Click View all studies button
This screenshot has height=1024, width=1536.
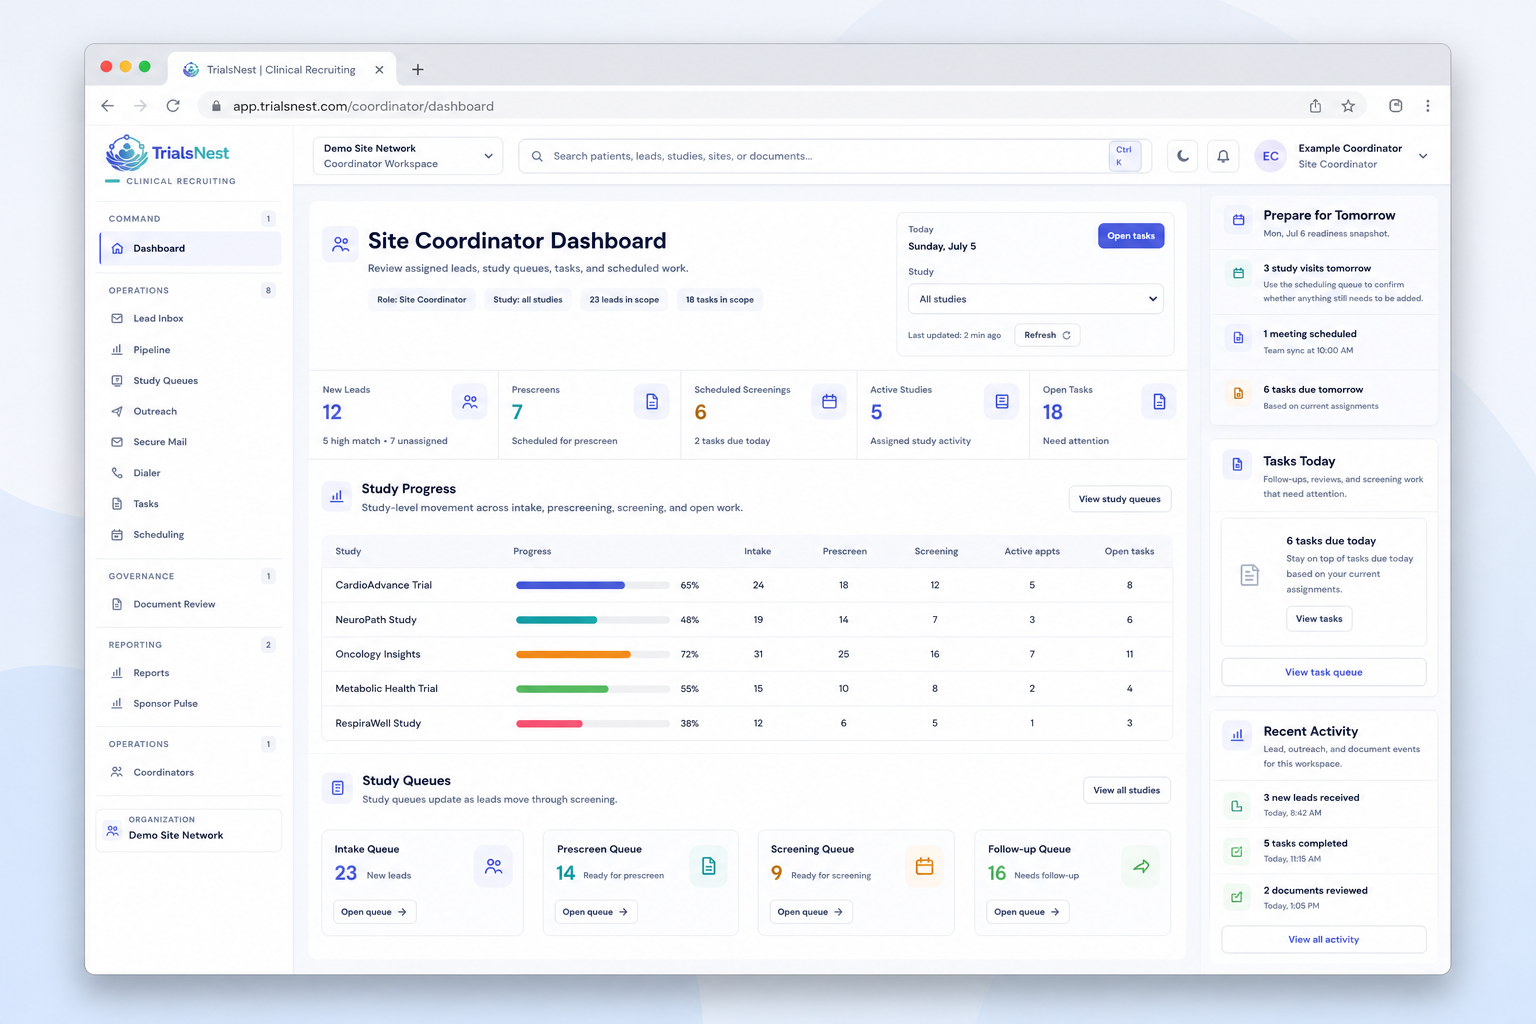point(1127,790)
